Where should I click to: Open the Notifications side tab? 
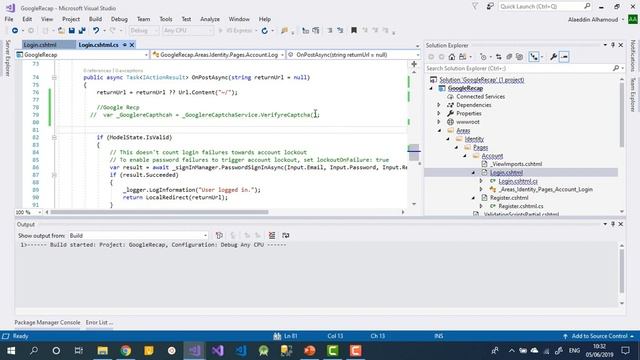point(633,56)
